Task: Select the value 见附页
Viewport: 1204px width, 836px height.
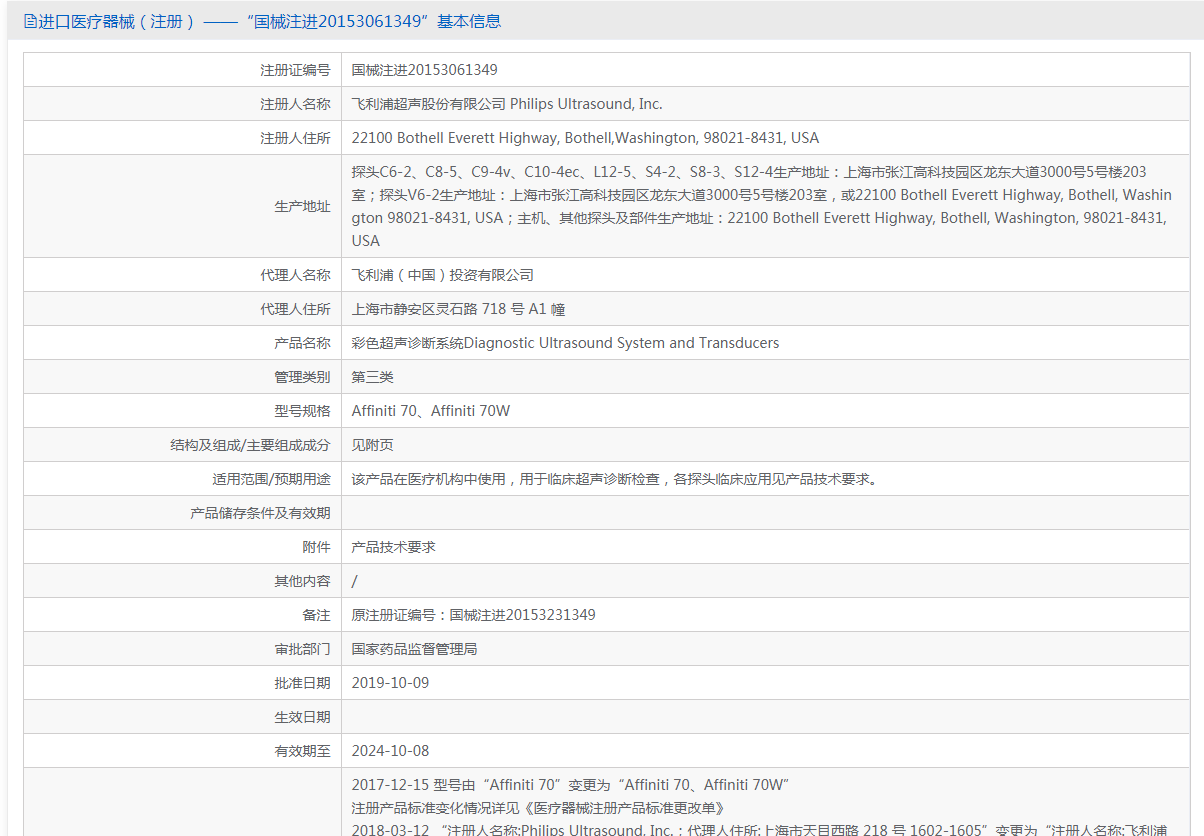Action: tap(373, 445)
